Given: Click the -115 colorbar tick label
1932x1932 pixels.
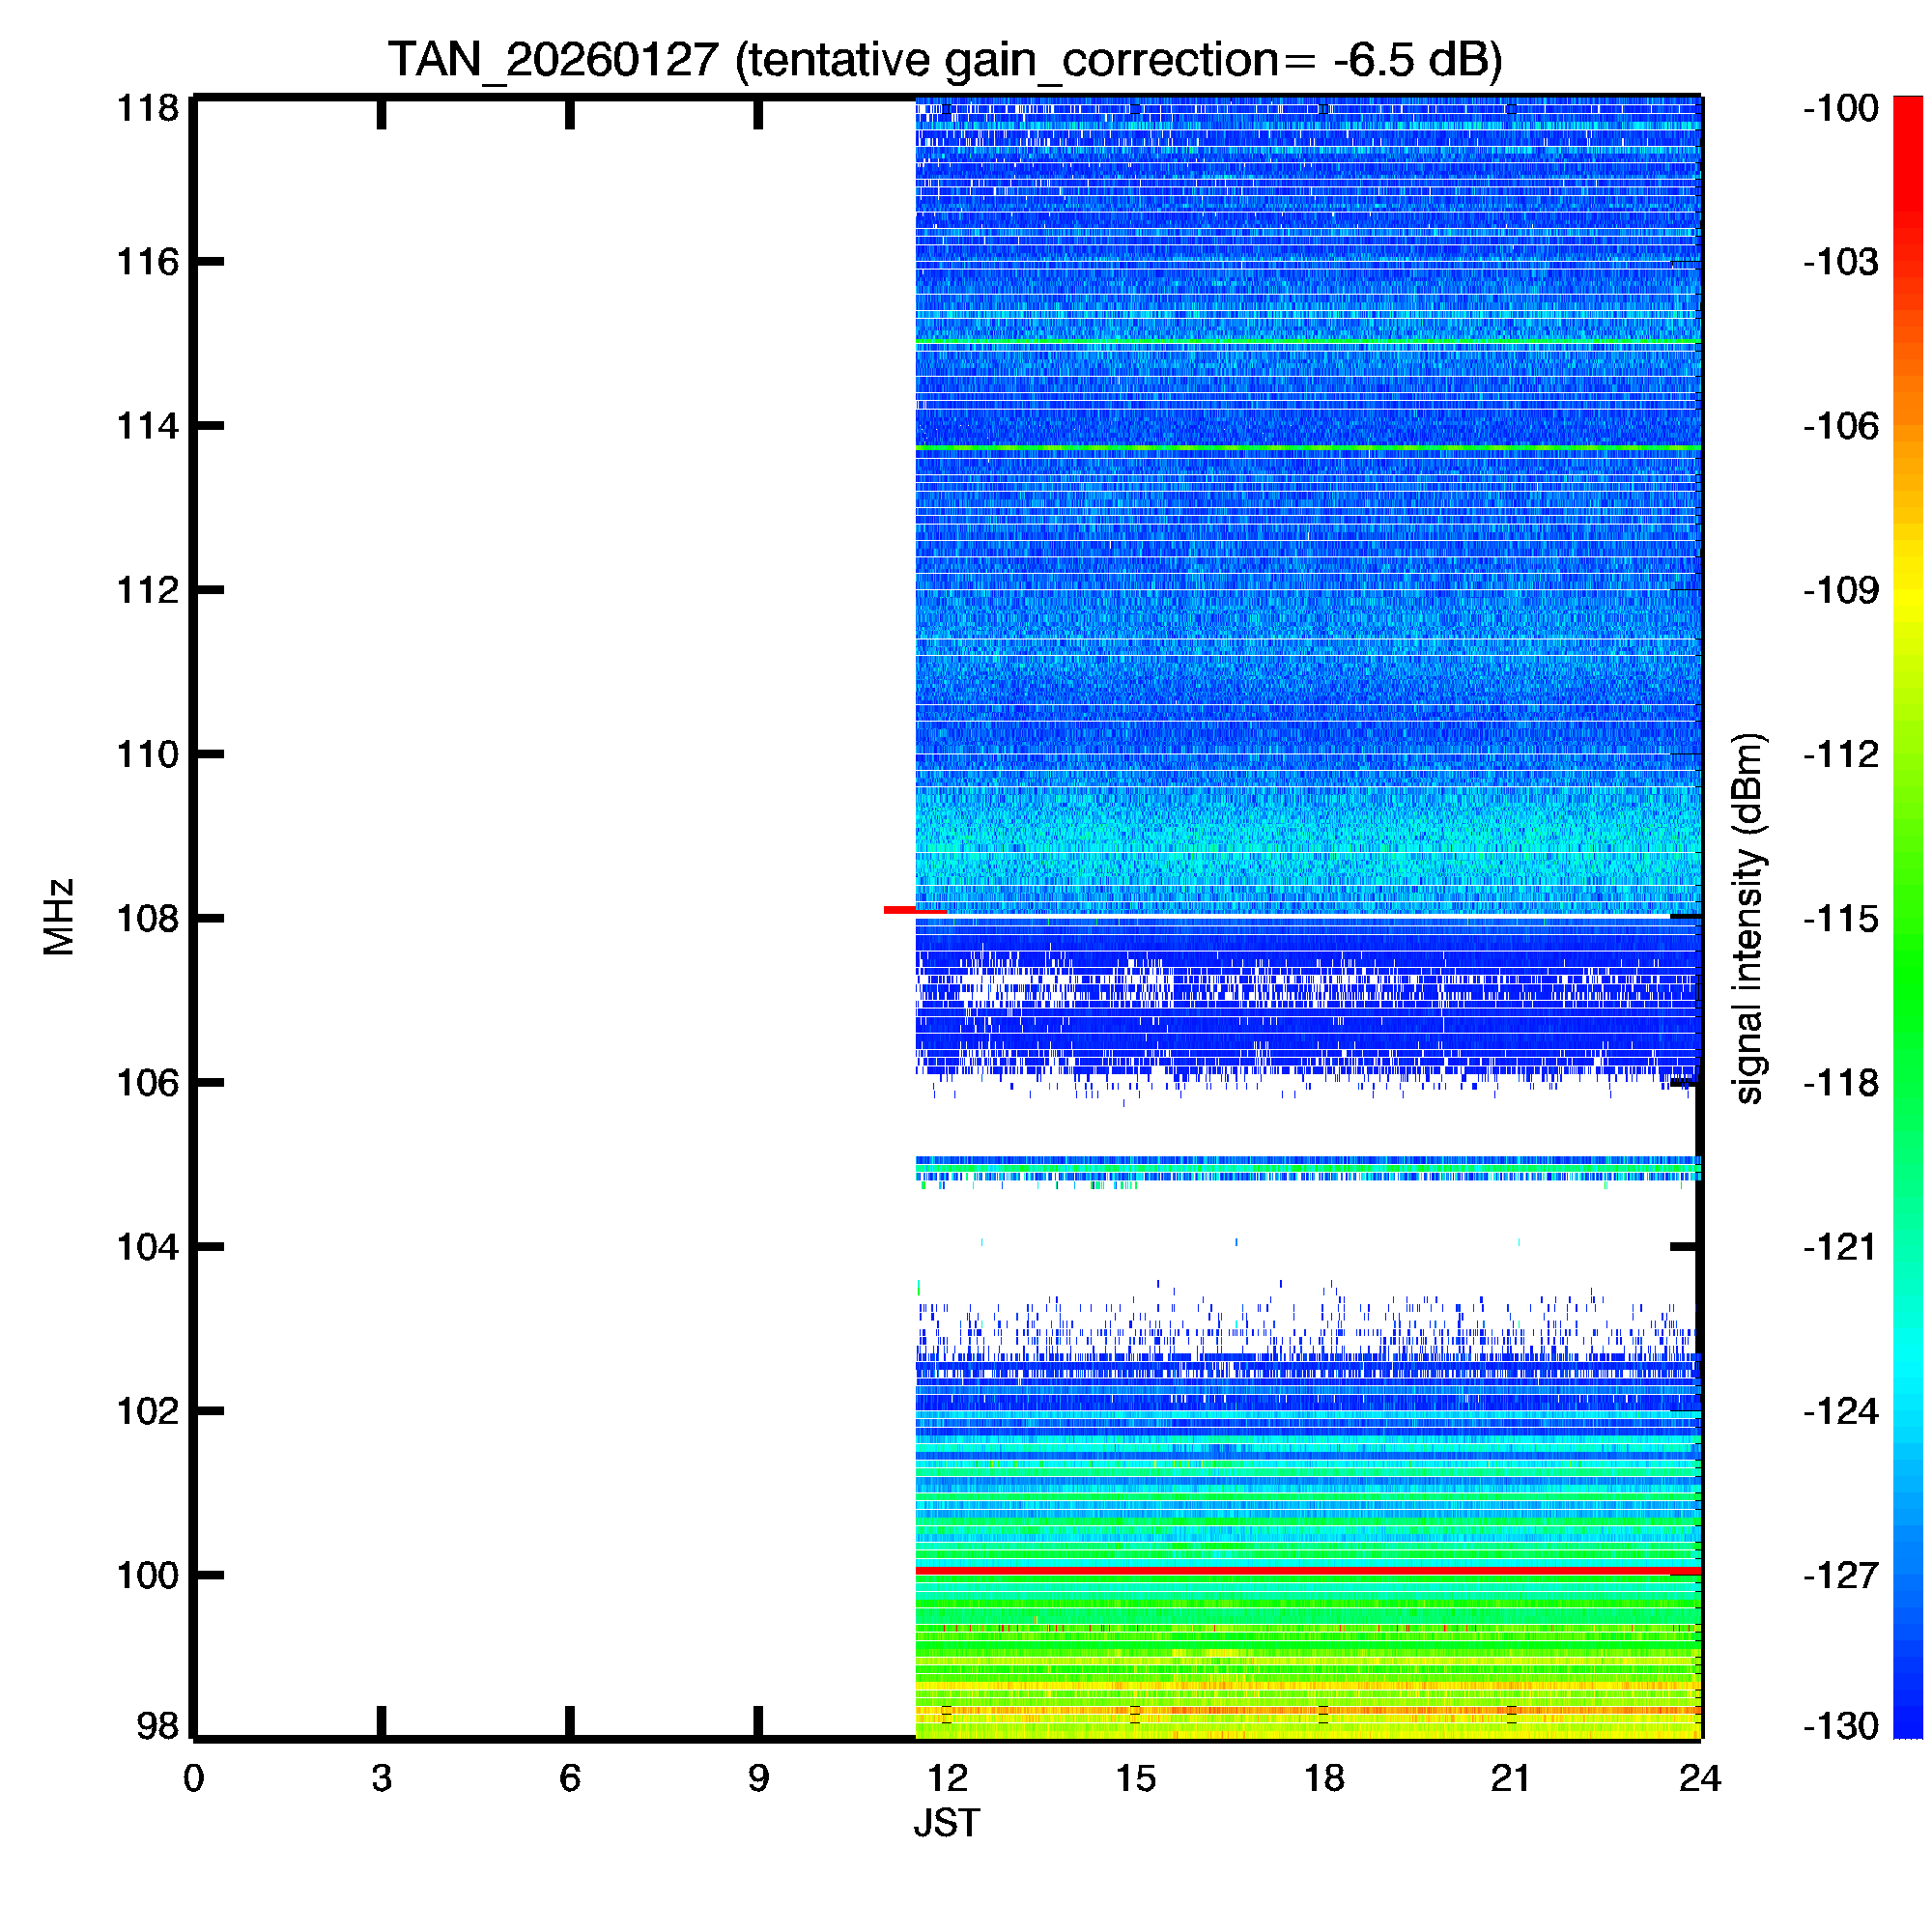Looking at the screenshot, I should point(1840,918).
